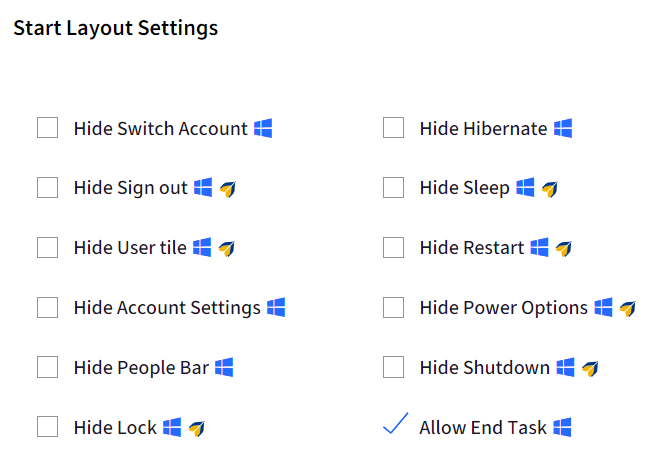Click the Hide Restart label text

[472, 248]
